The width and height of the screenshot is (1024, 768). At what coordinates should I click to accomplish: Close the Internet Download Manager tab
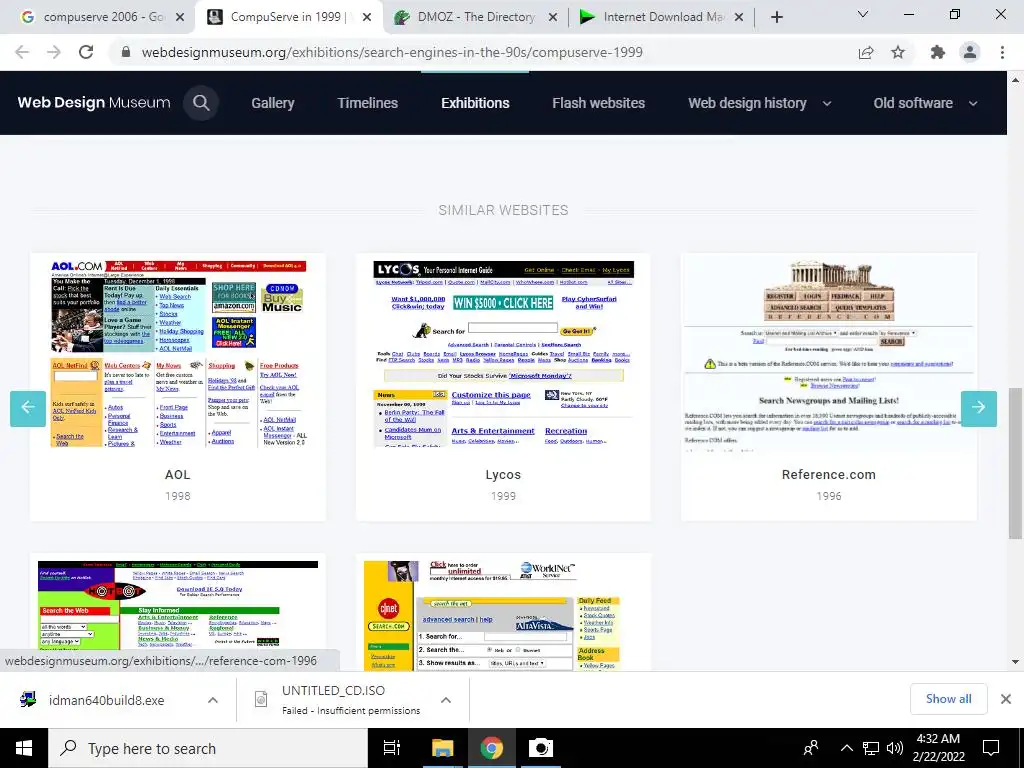tap(739, 17)
